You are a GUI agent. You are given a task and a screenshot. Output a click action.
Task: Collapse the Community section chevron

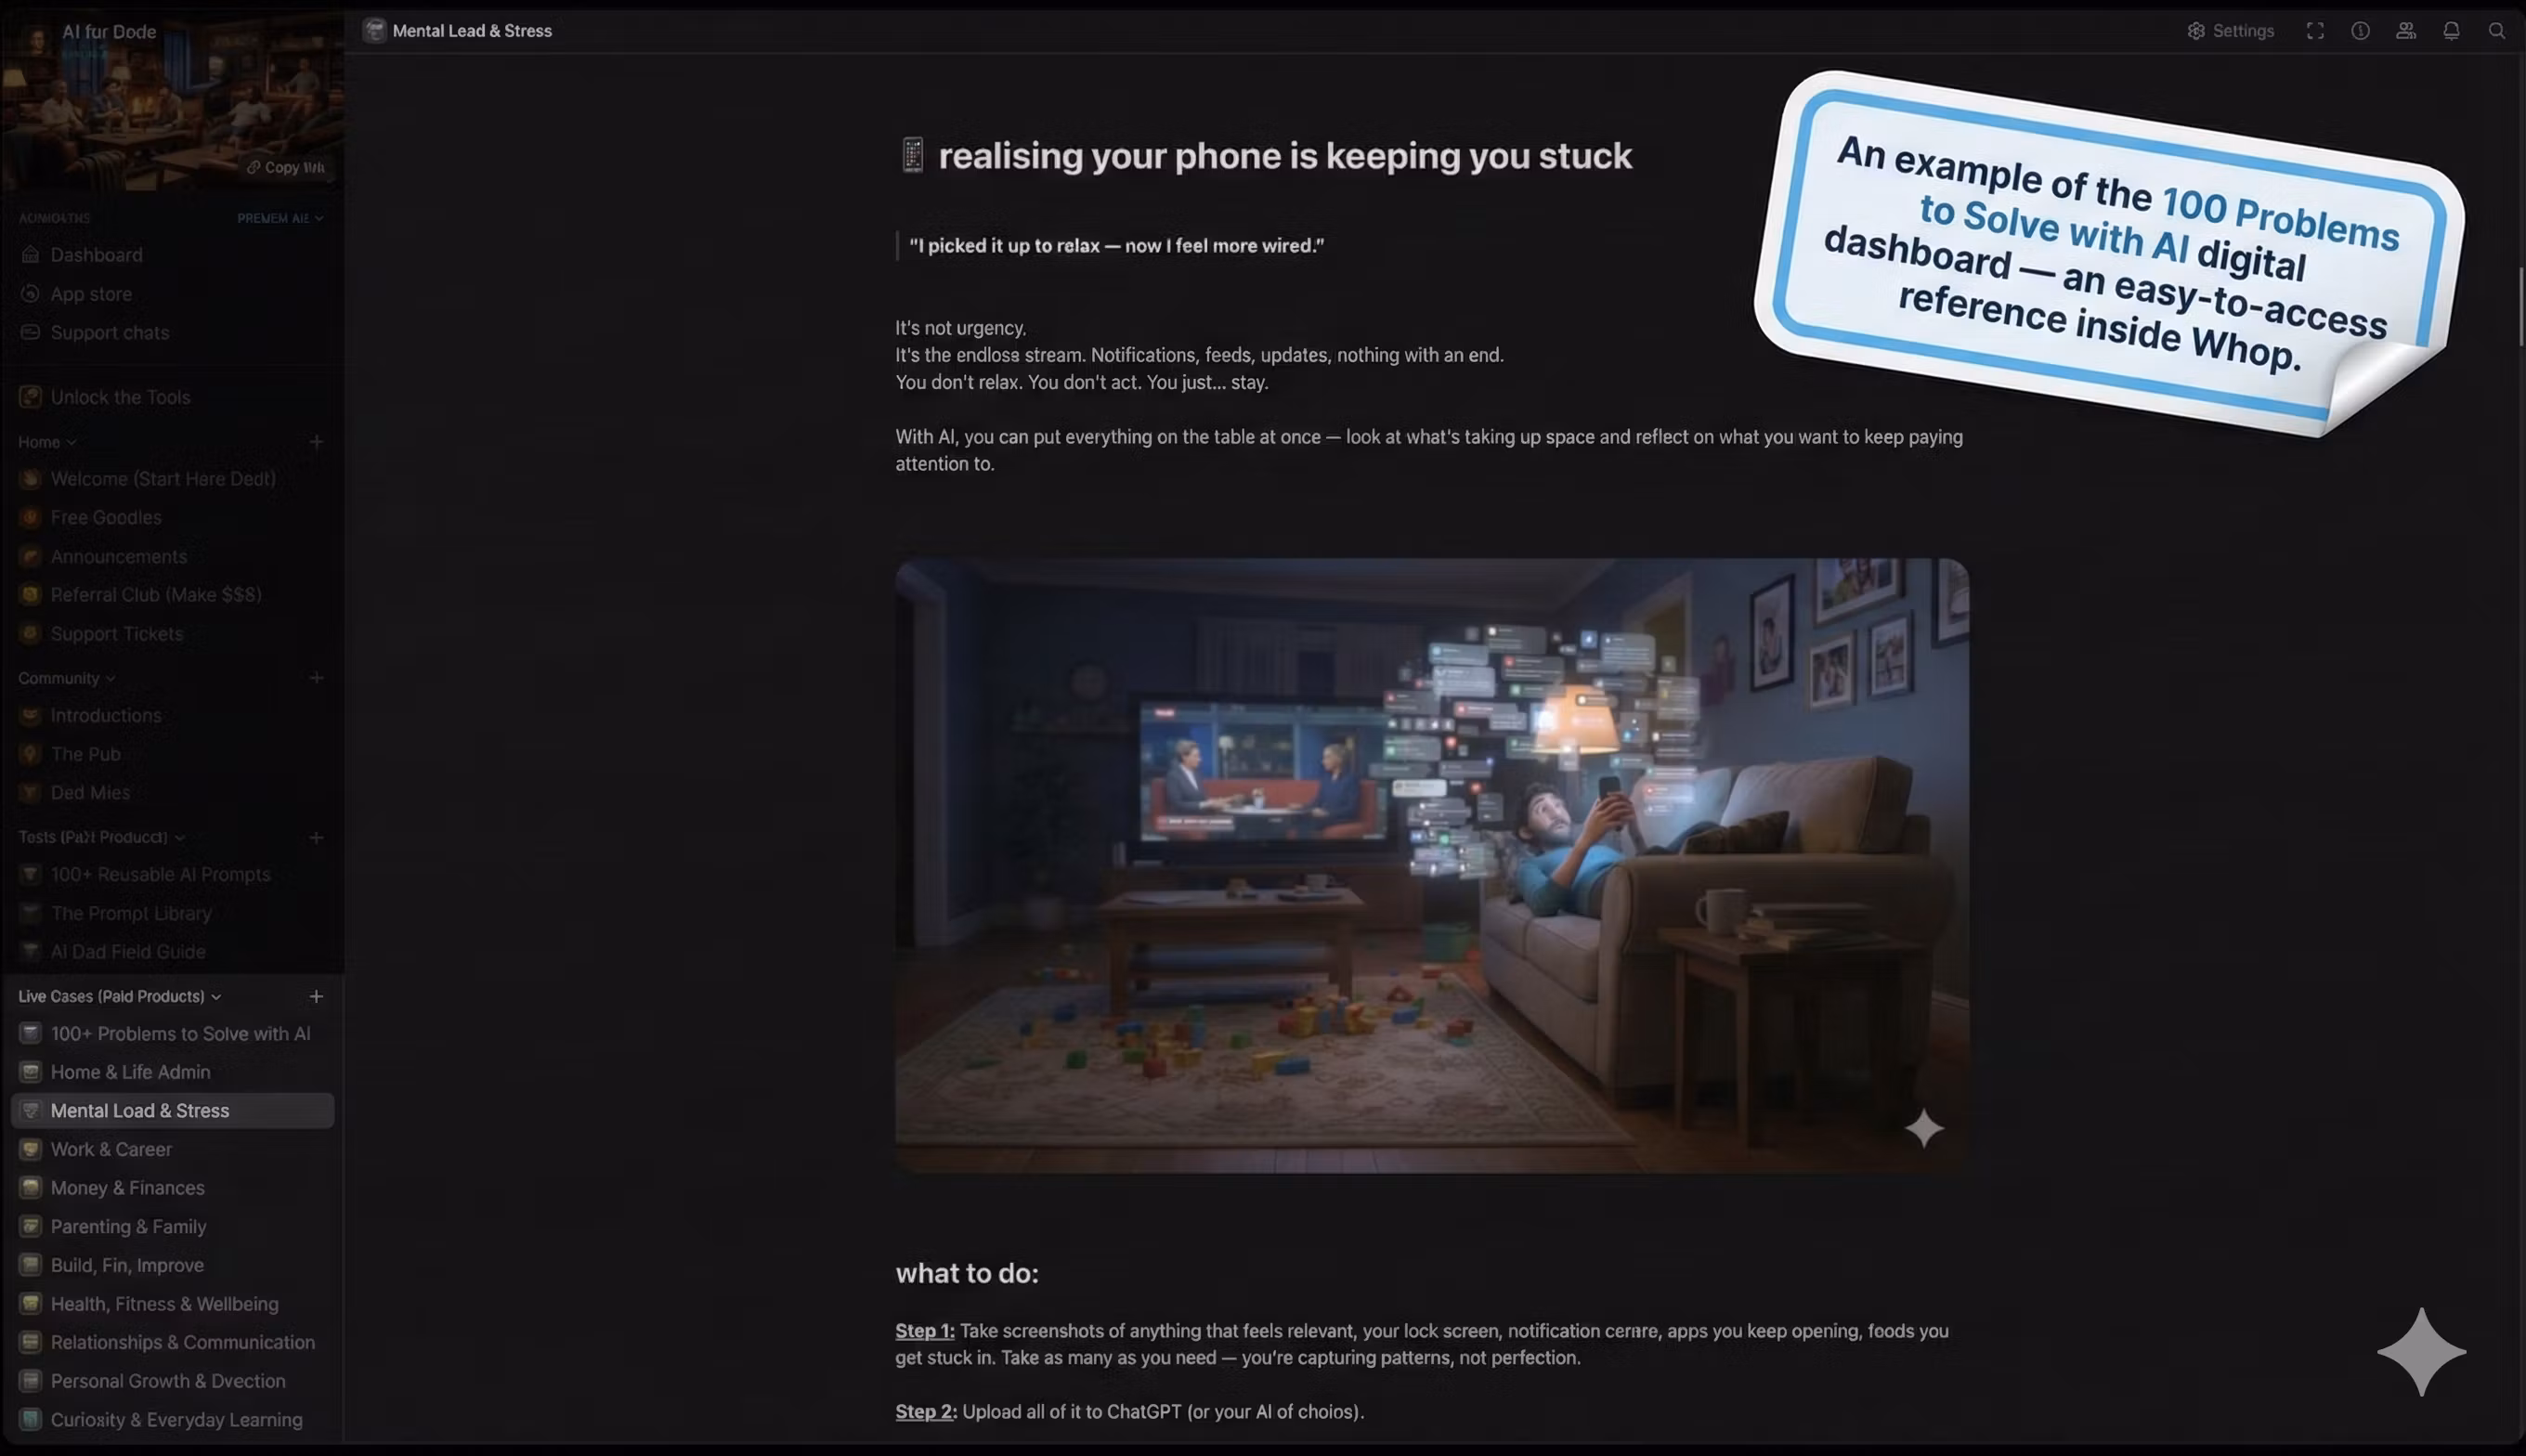tap(111, 679)
